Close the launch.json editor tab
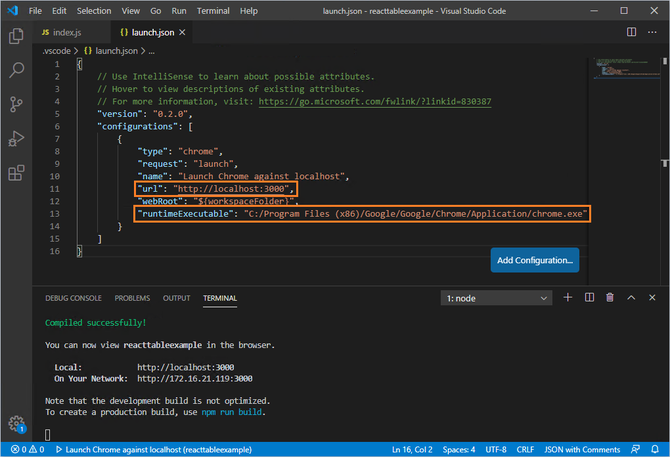670x457 pixels. point(182,32)
